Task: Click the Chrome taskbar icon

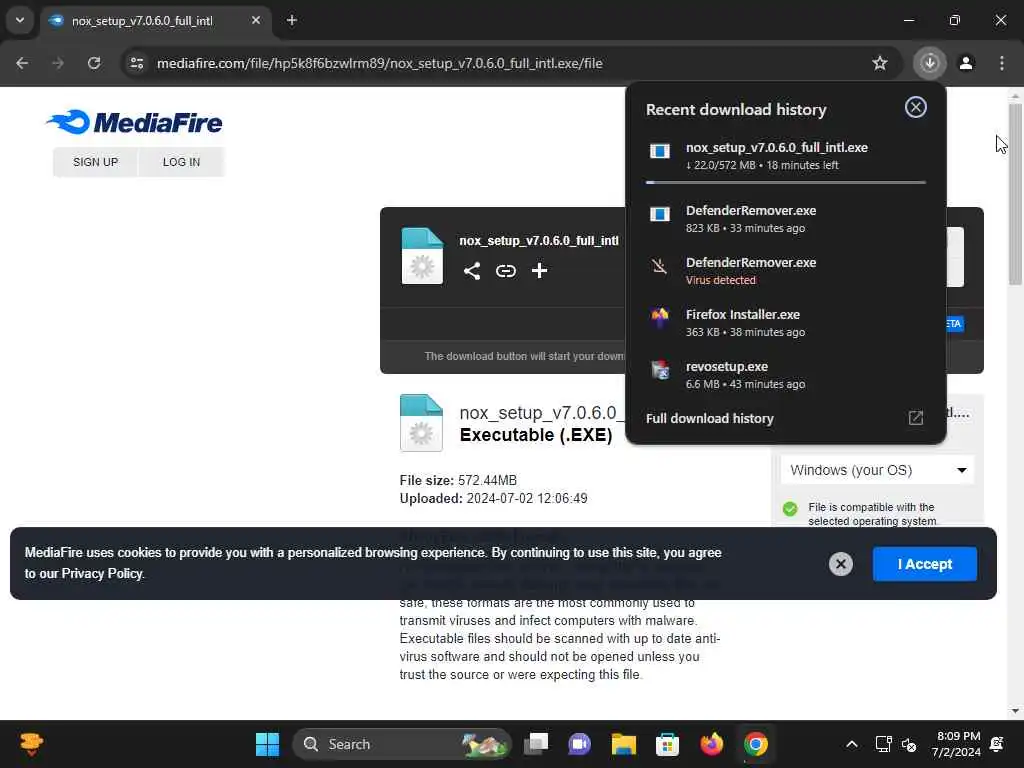Action: tap(756, 744)
